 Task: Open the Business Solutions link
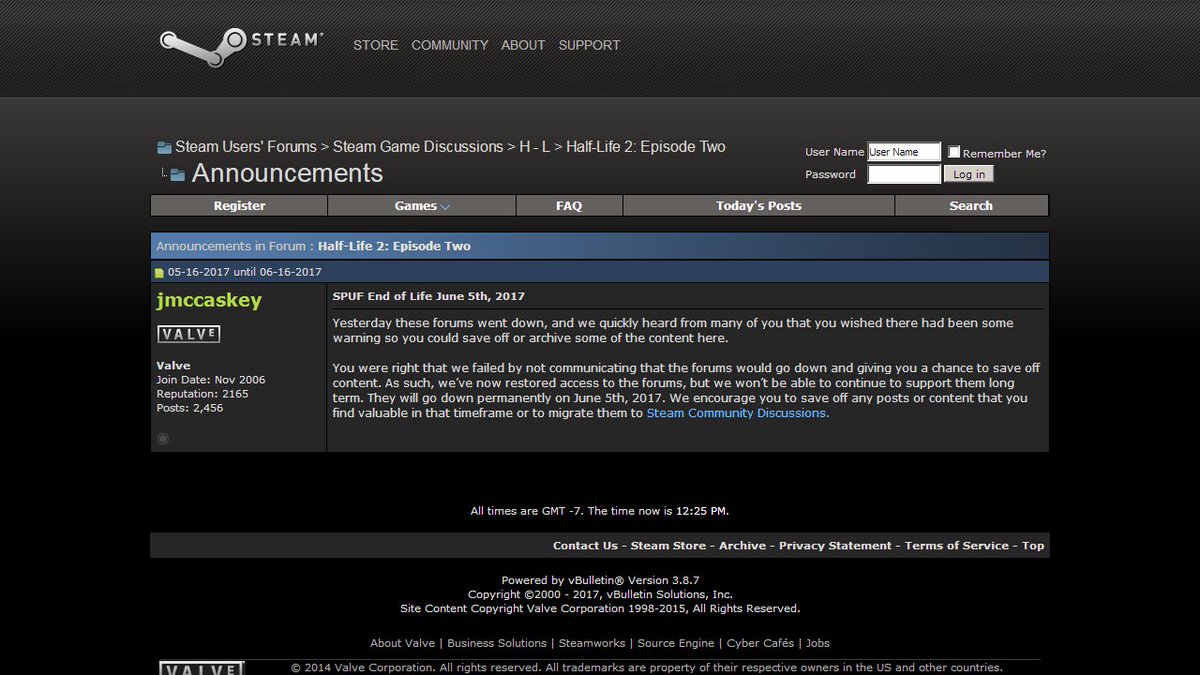(497, 643)
